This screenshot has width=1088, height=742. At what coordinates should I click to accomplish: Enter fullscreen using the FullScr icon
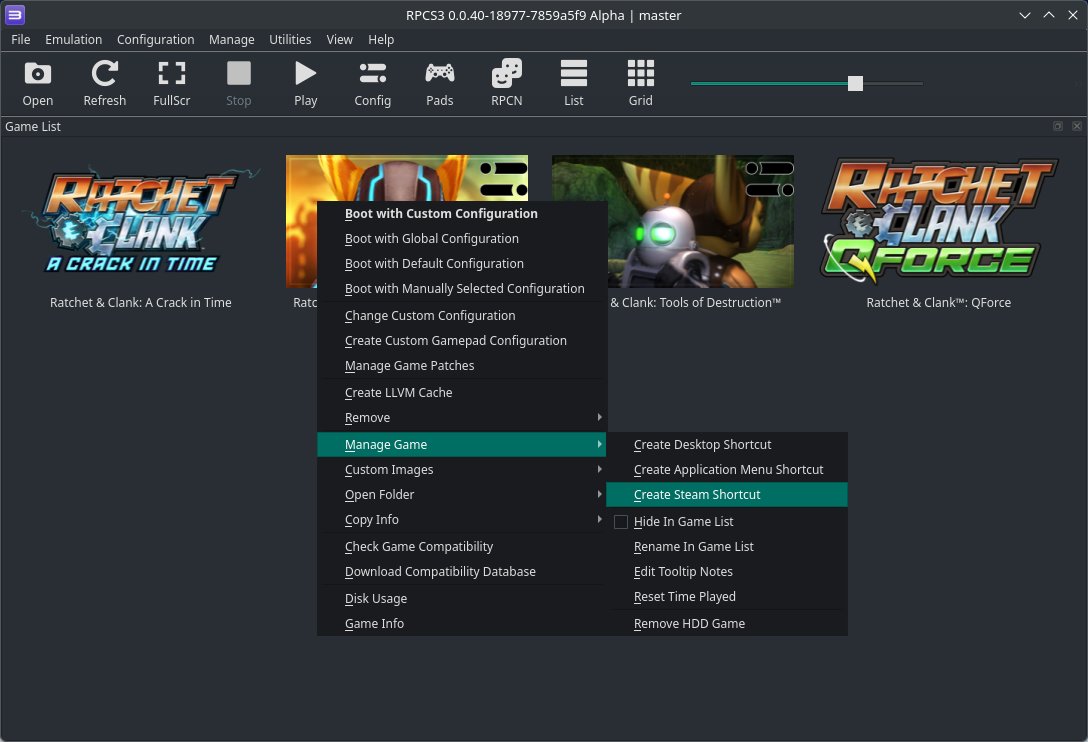[x=171, y=82]
